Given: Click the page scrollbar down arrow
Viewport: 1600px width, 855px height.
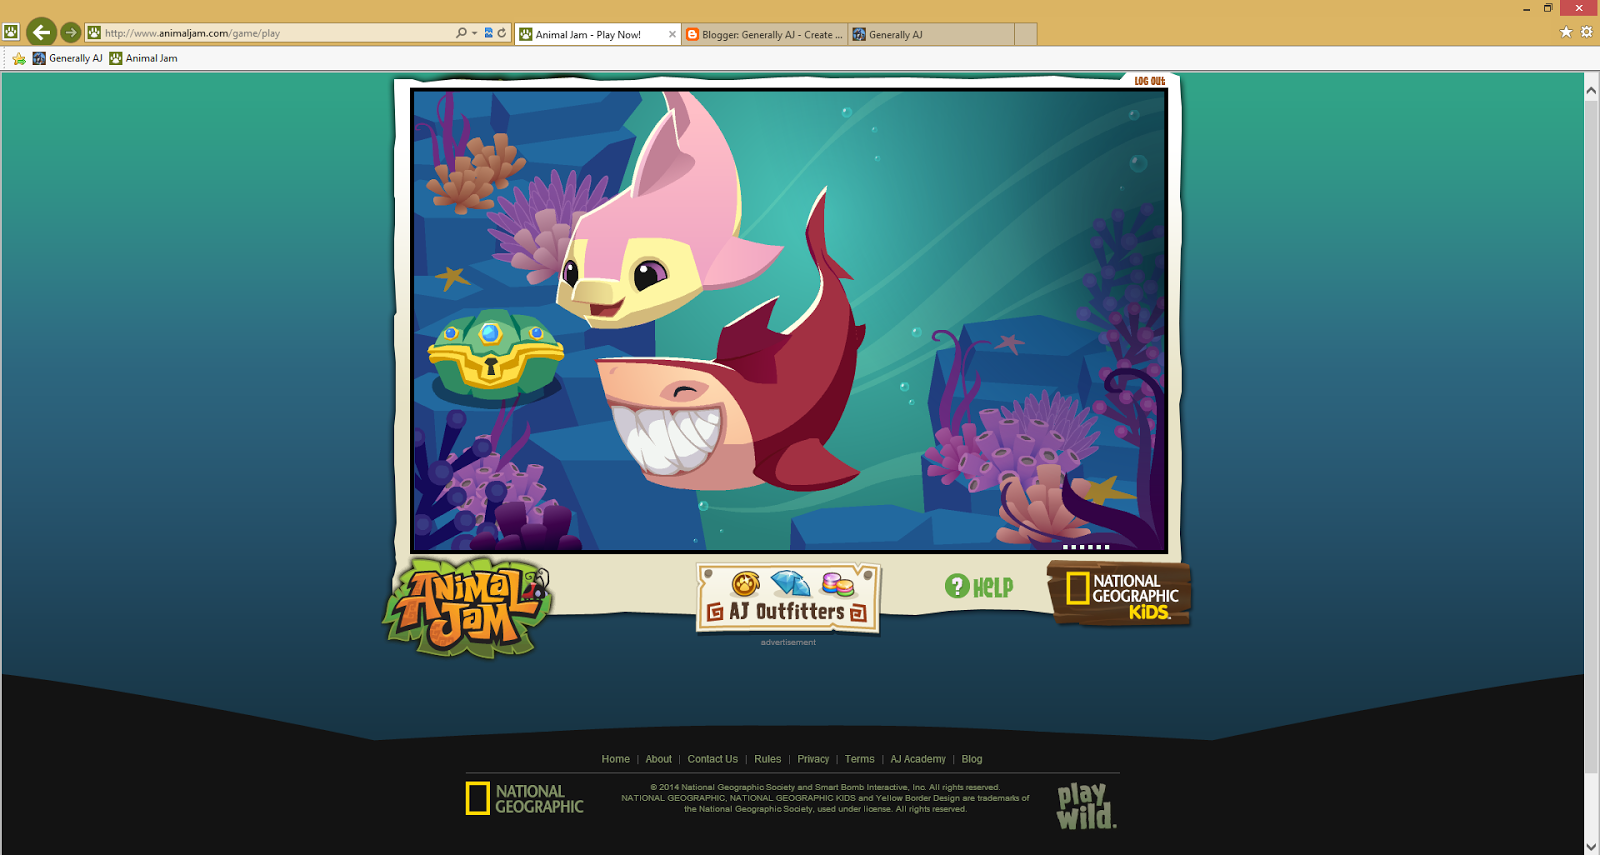Looking at the screenshot, I should click(1591, 846).
